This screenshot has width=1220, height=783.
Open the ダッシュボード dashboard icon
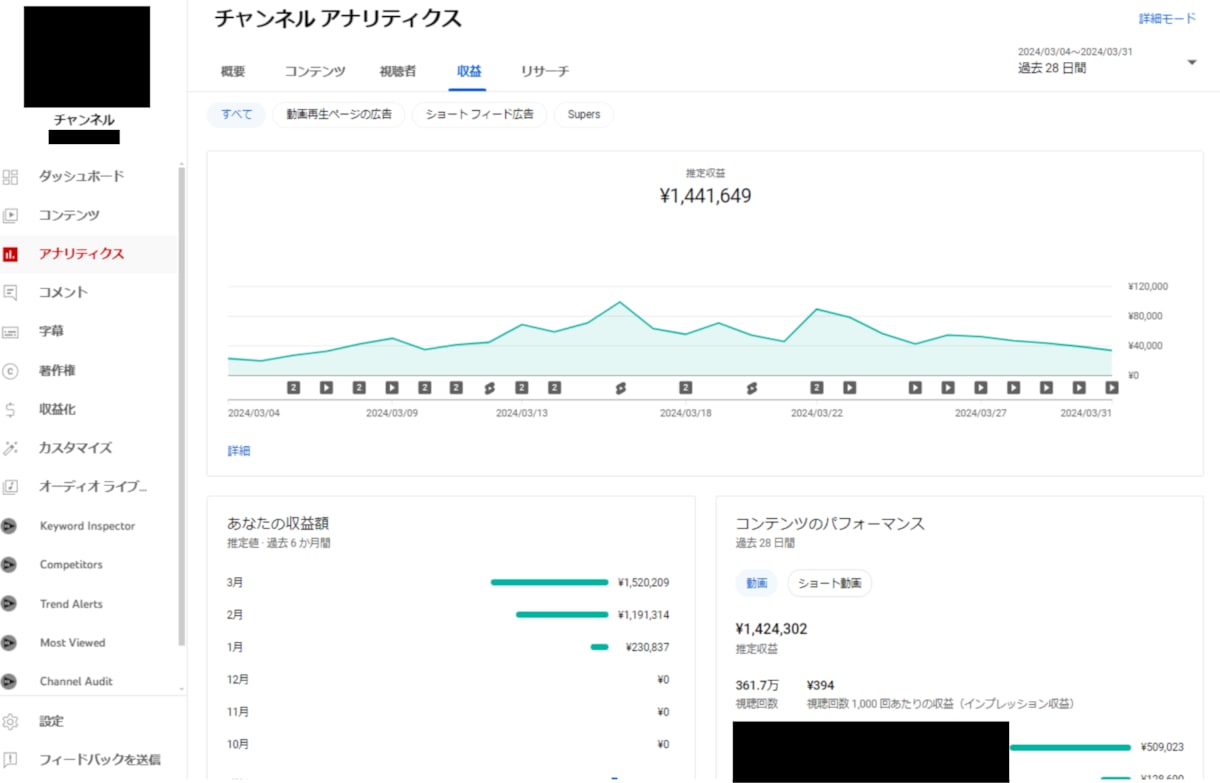point(11,177)
